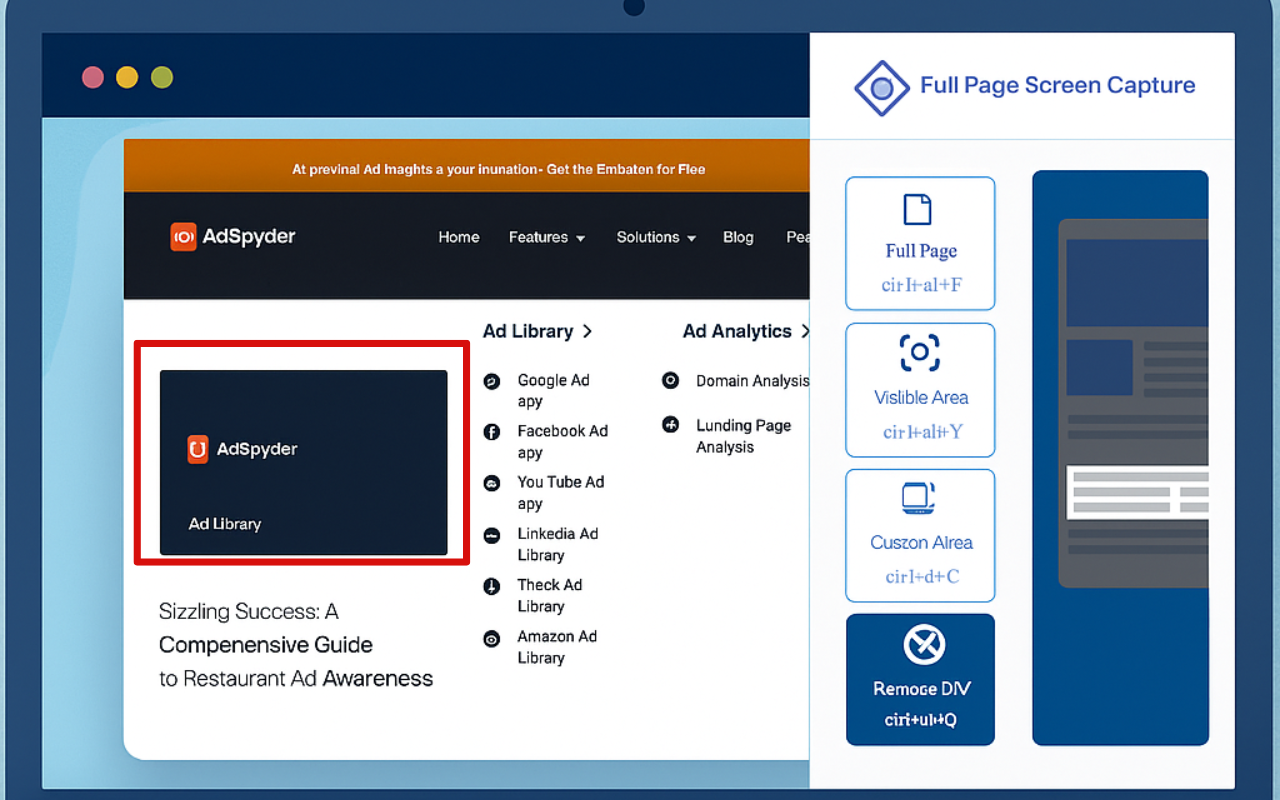The height and width of the screenshot is (800, 1280).
Task: Click the Landing Page Analysis link
Action: coord(670,426)
